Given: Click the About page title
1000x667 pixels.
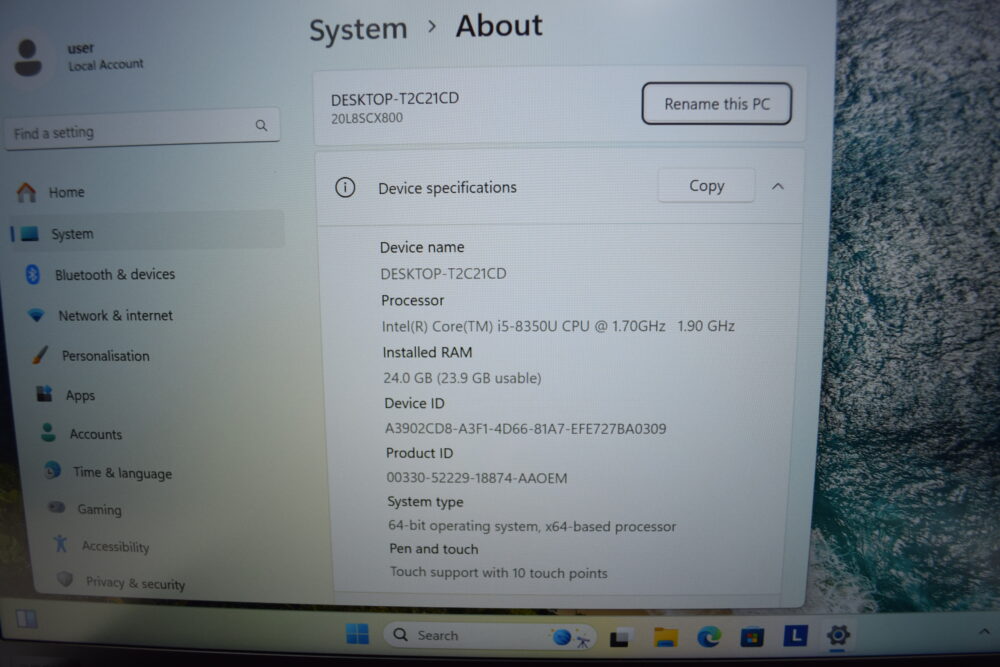Looking at the screenshot, I should (x=499, y=26).
